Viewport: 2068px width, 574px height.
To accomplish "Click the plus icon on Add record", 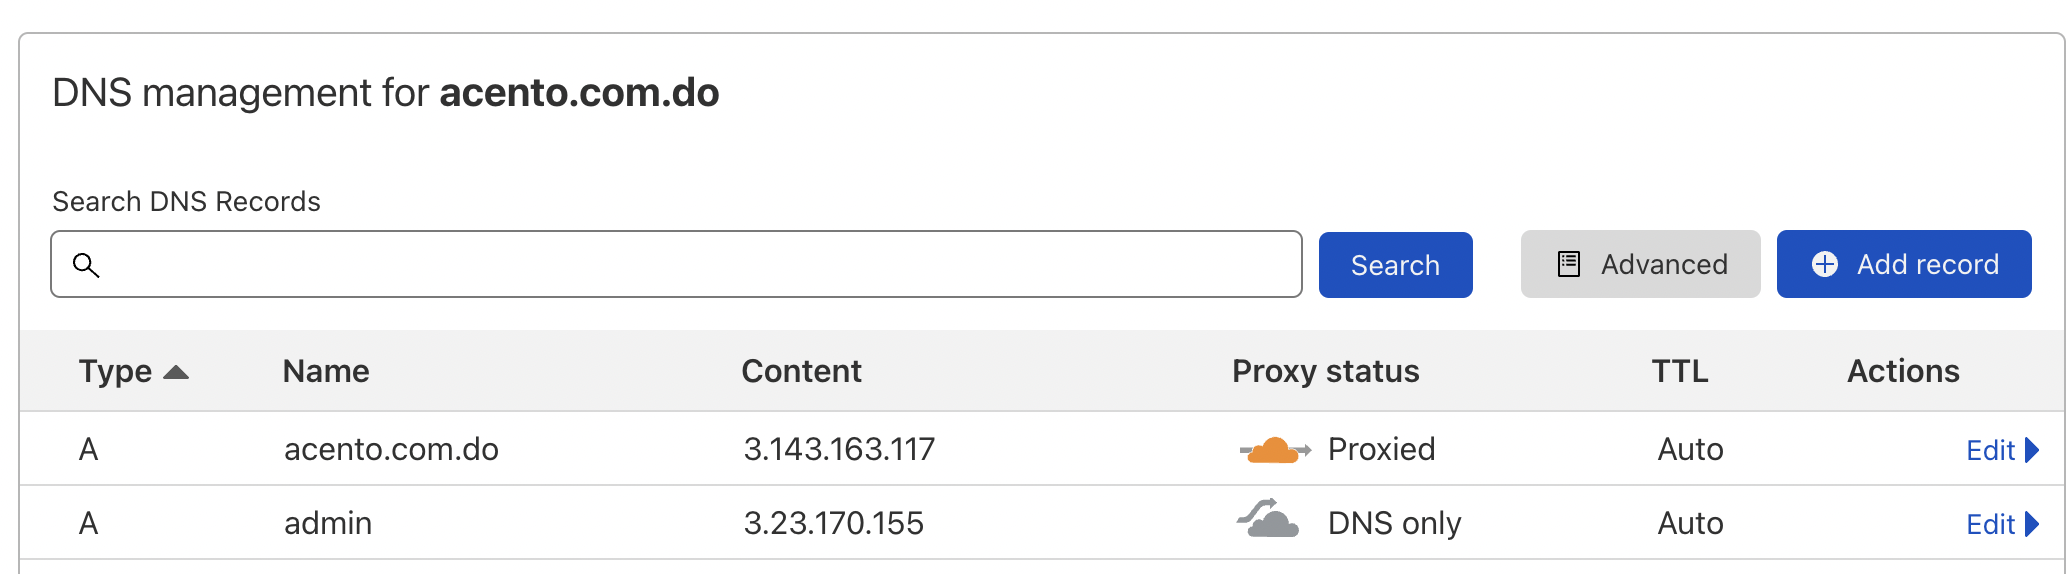I will click(x=1824, y=264).
